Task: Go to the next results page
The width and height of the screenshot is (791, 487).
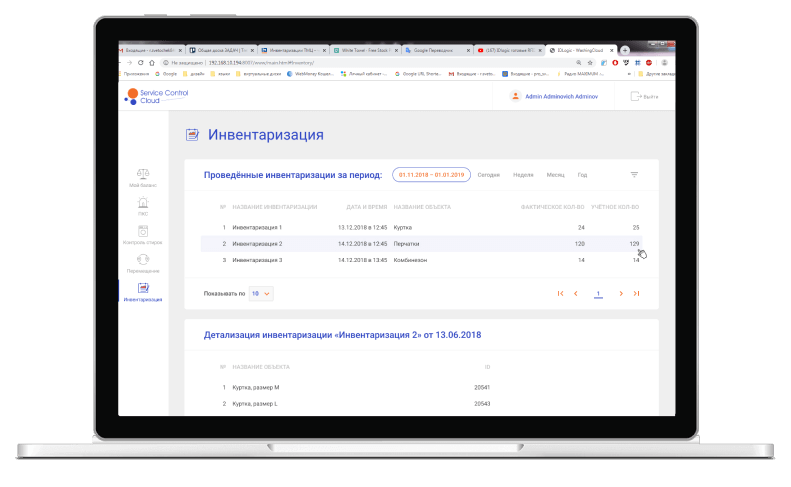Action: click(x=621, y=294)
